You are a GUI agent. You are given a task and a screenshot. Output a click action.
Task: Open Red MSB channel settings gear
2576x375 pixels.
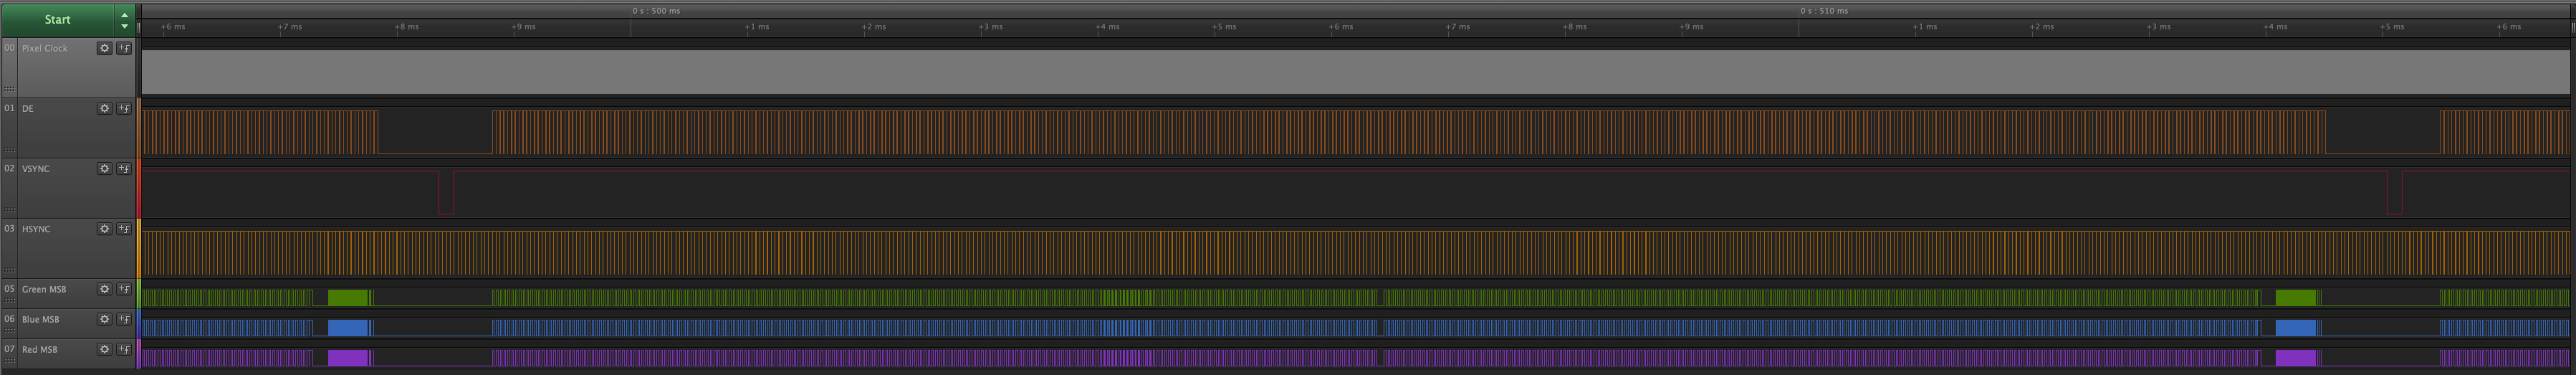104,349
